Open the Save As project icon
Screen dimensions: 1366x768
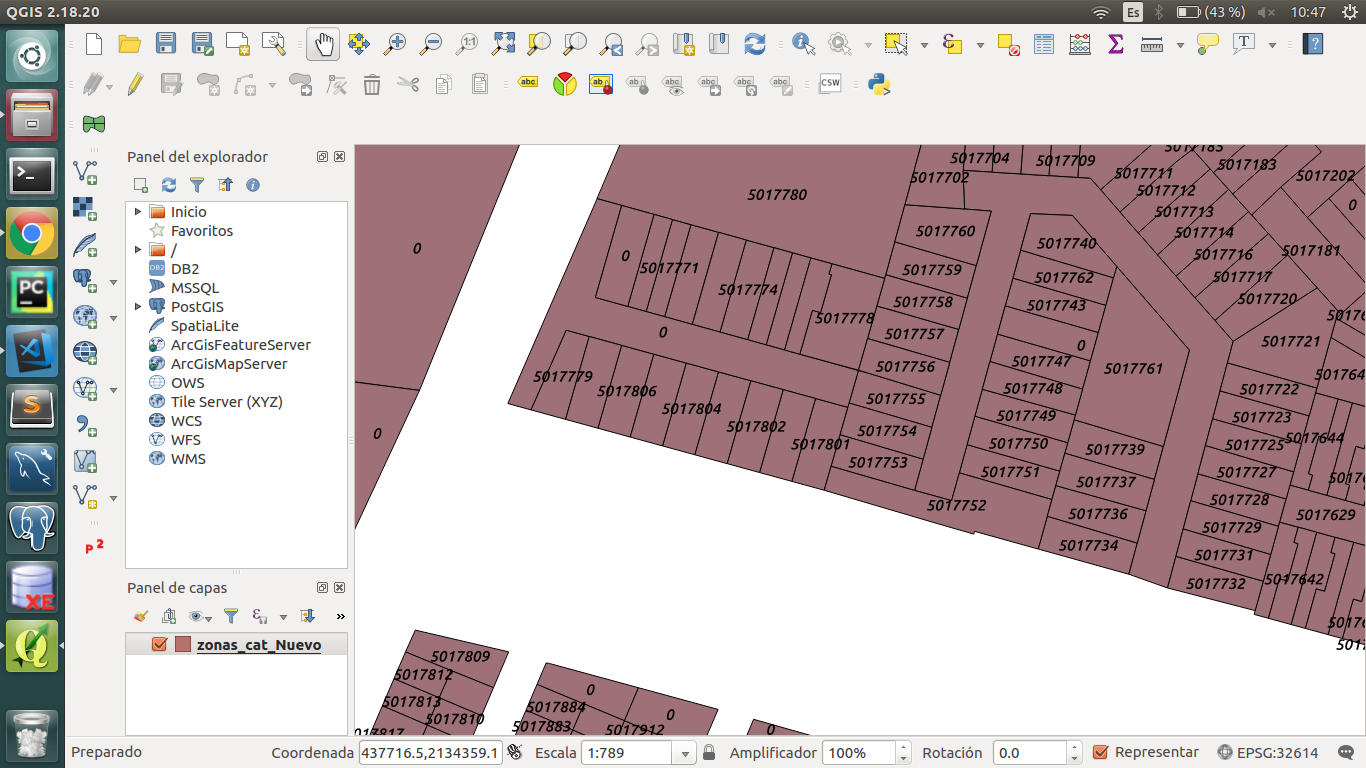tap(203, 44)
